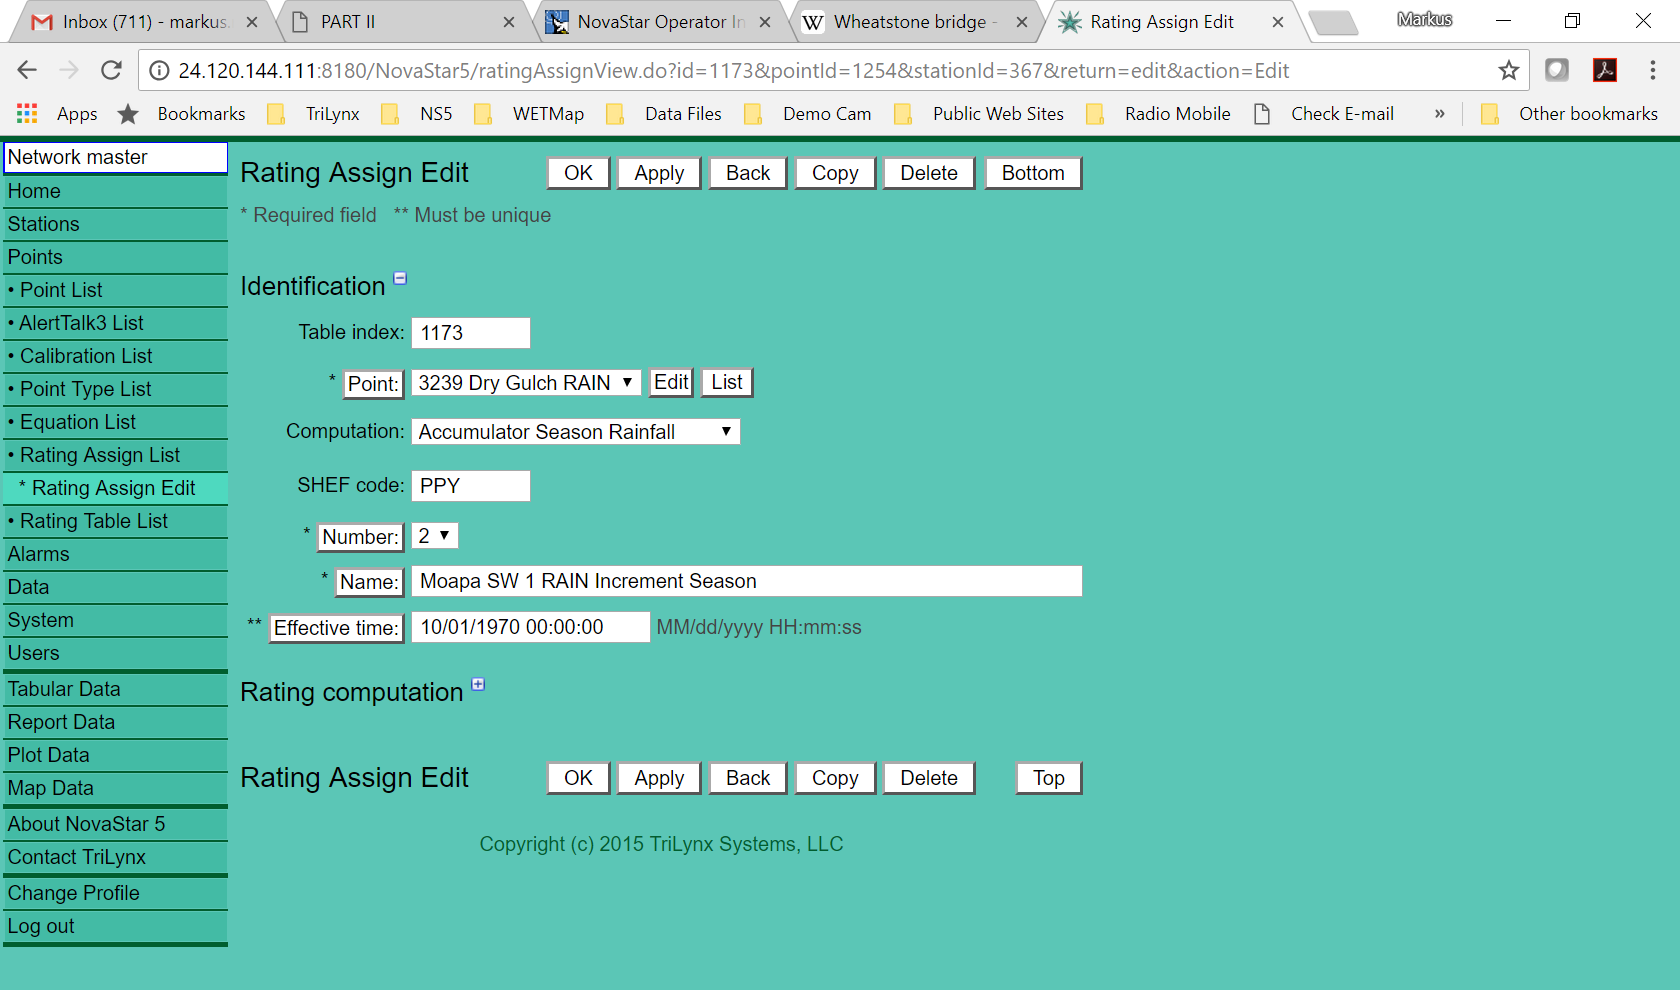Click the browser back arrow
Image resolution: width=1680 pixels, height=990 pixels.
click(x=27, y=70)
